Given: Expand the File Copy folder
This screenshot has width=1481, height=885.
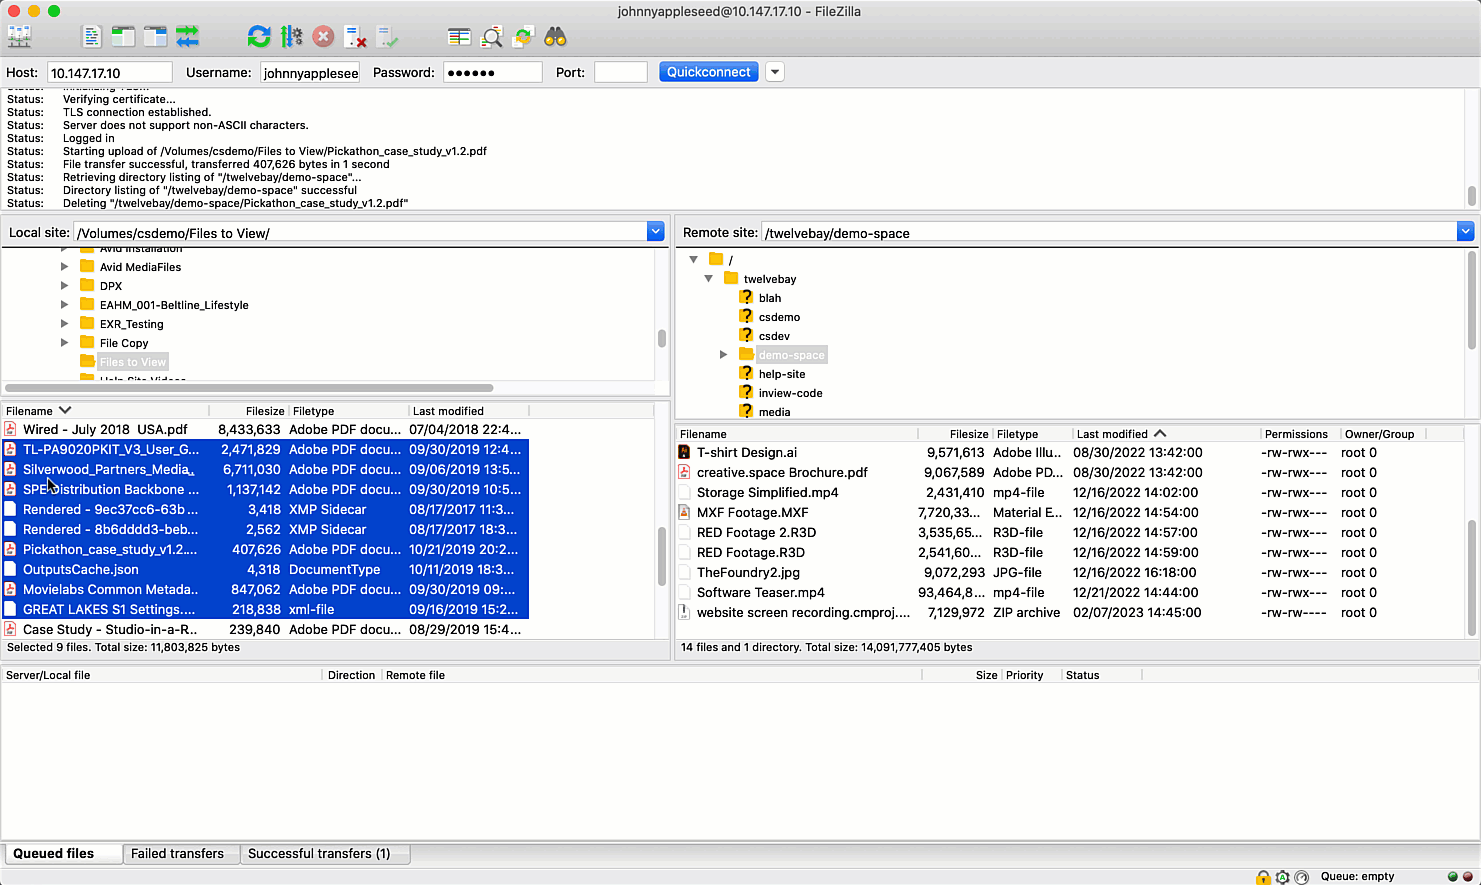Looking at the screenshot, I should pyautogui.click(x=64, y=343).
